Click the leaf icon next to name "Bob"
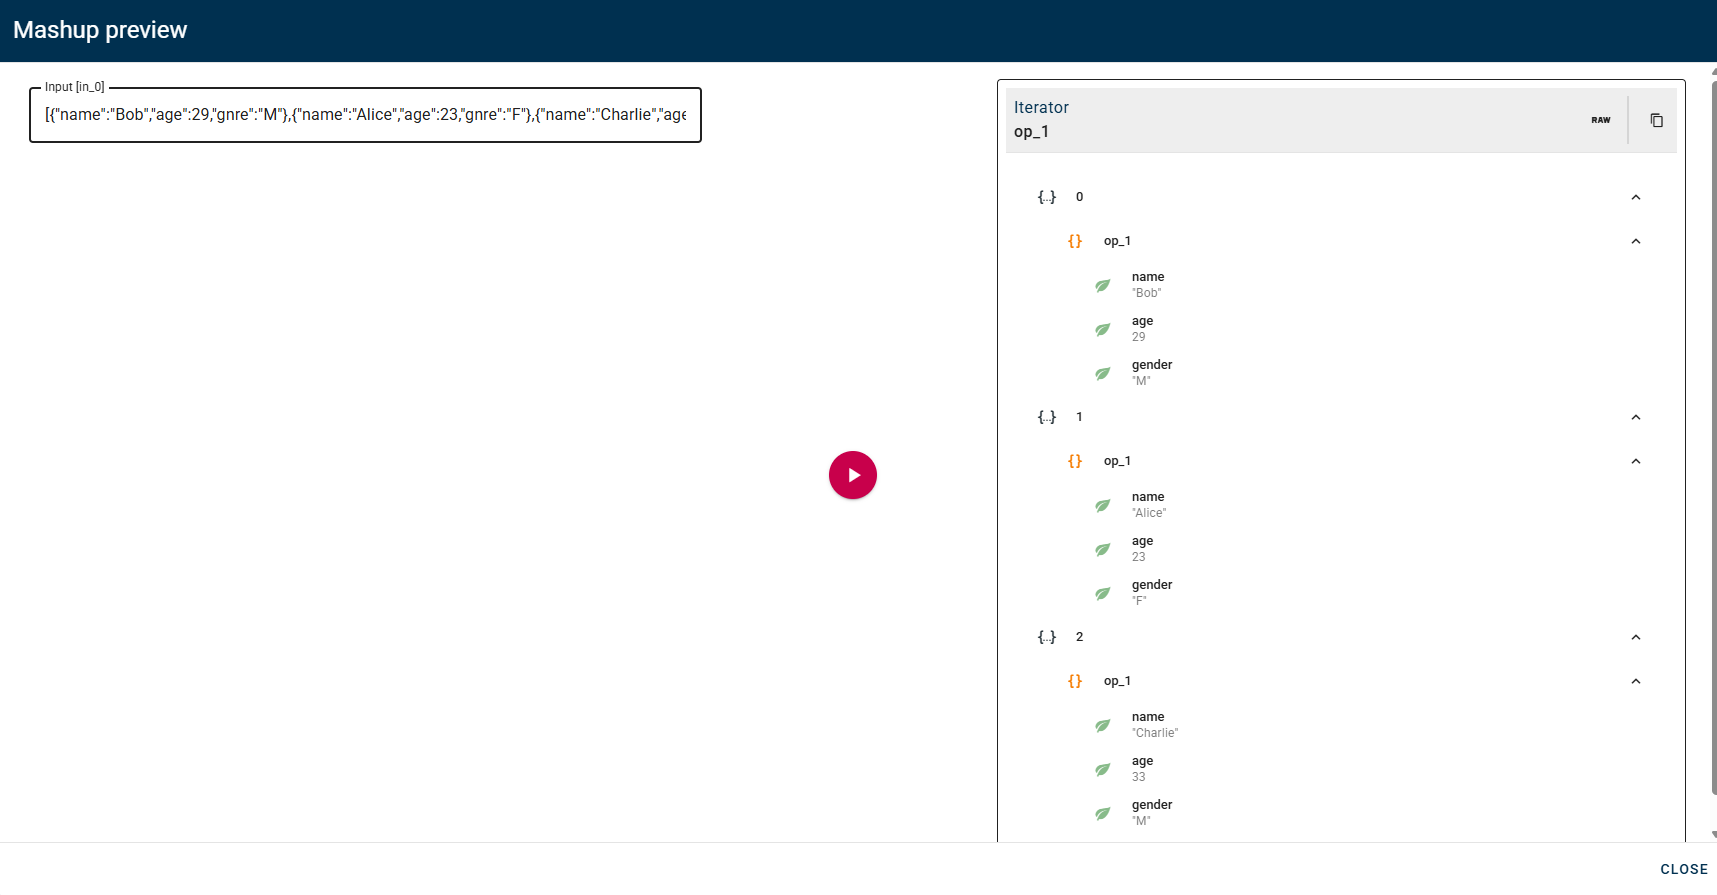This screenshot has height=895, width=1717. click(x=1102, y=285)
